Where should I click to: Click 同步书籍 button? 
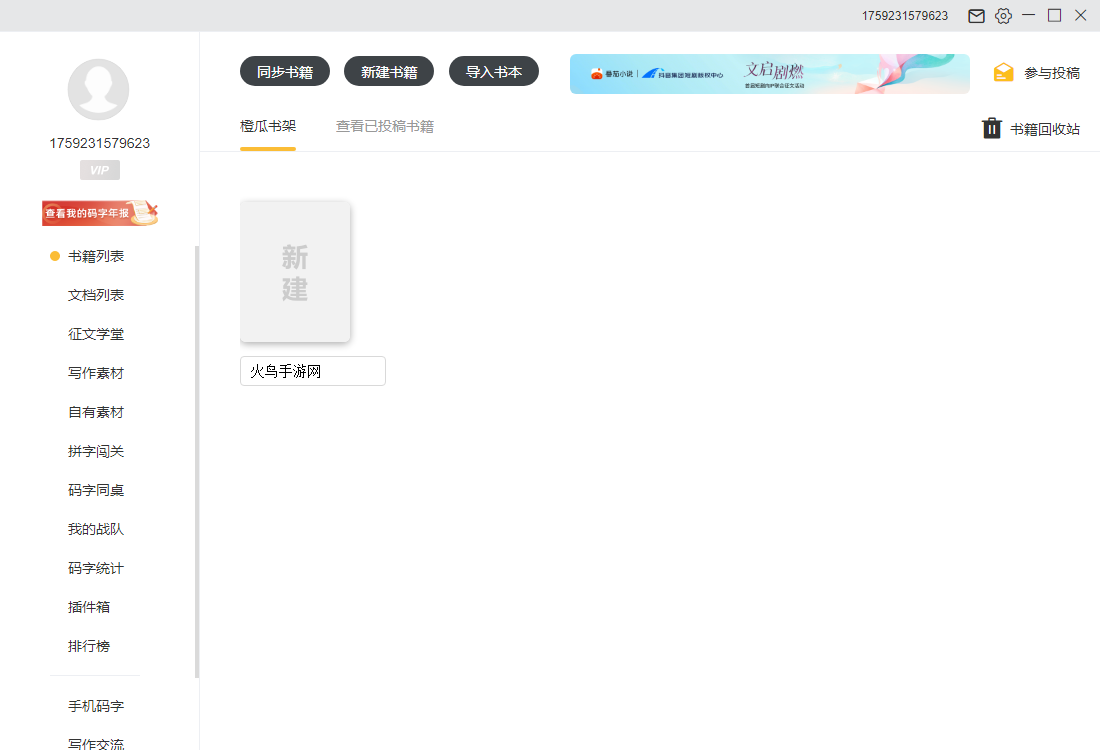(x=285, y=72)
